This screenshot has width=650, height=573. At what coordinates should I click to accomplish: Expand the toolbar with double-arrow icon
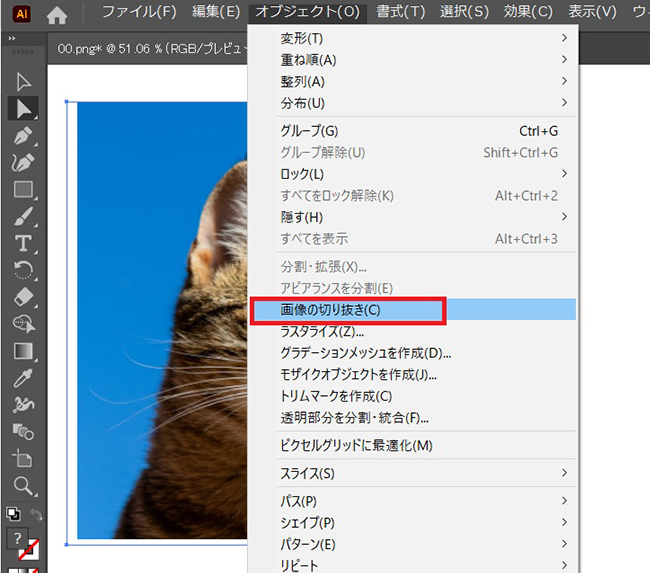click(x=12, y=38)
